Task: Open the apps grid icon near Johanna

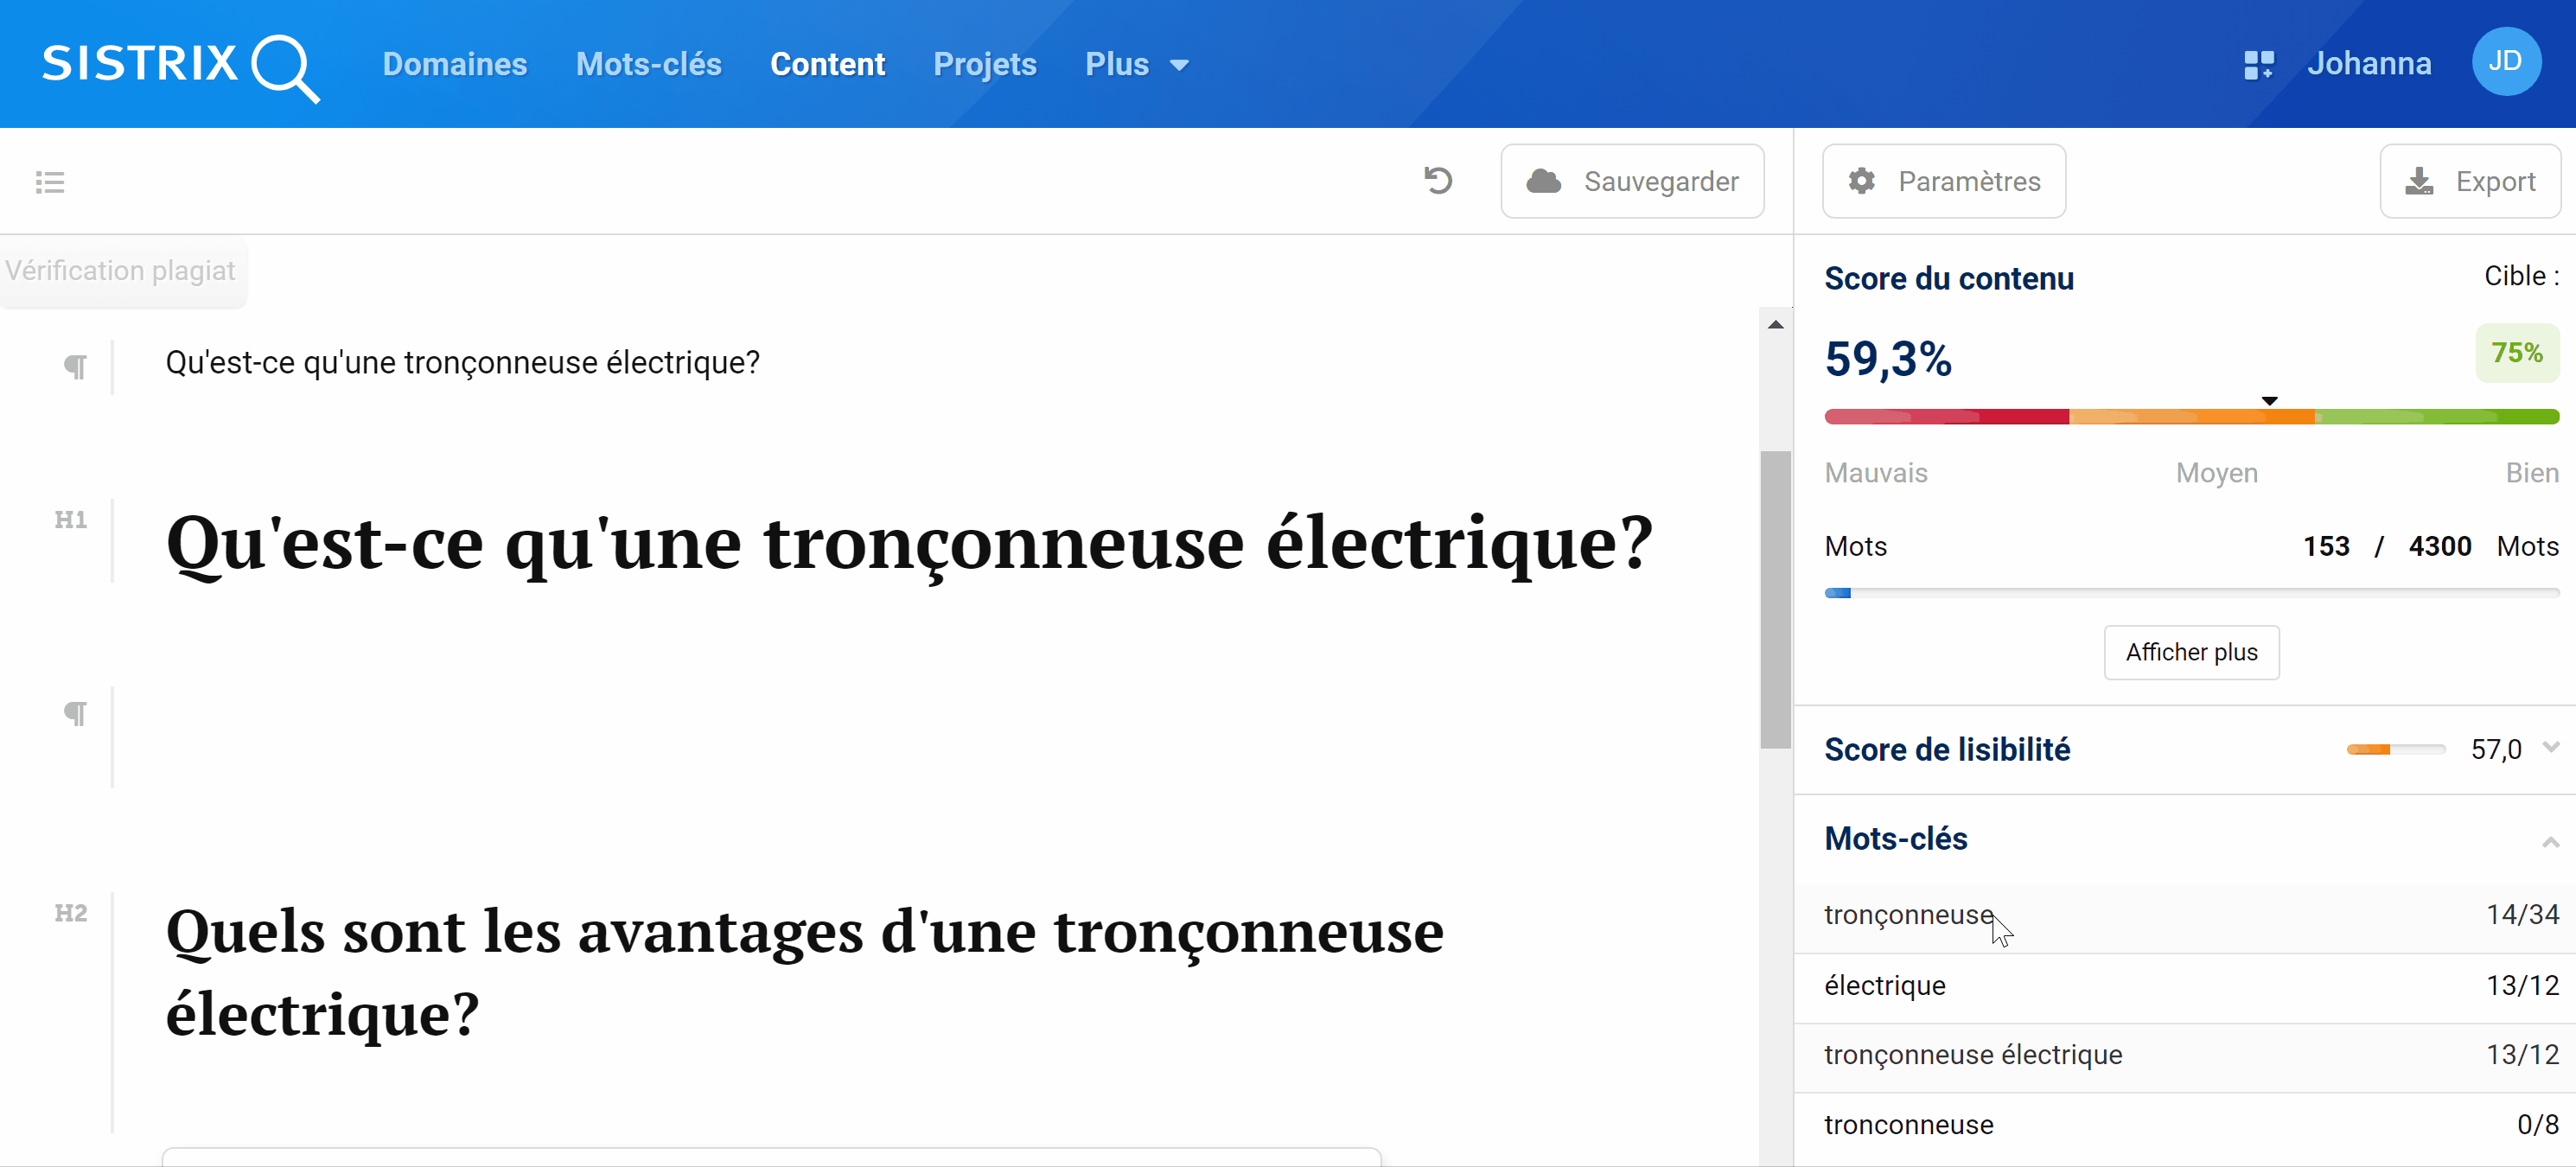Action: tap(2258, 65)
